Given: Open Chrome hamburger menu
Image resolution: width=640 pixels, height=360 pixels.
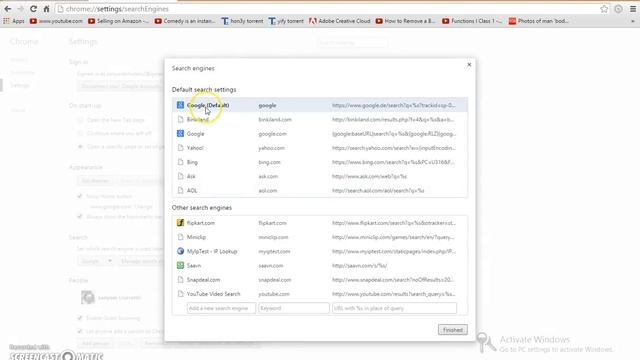Looking at the screenshot, I should 633,9.
